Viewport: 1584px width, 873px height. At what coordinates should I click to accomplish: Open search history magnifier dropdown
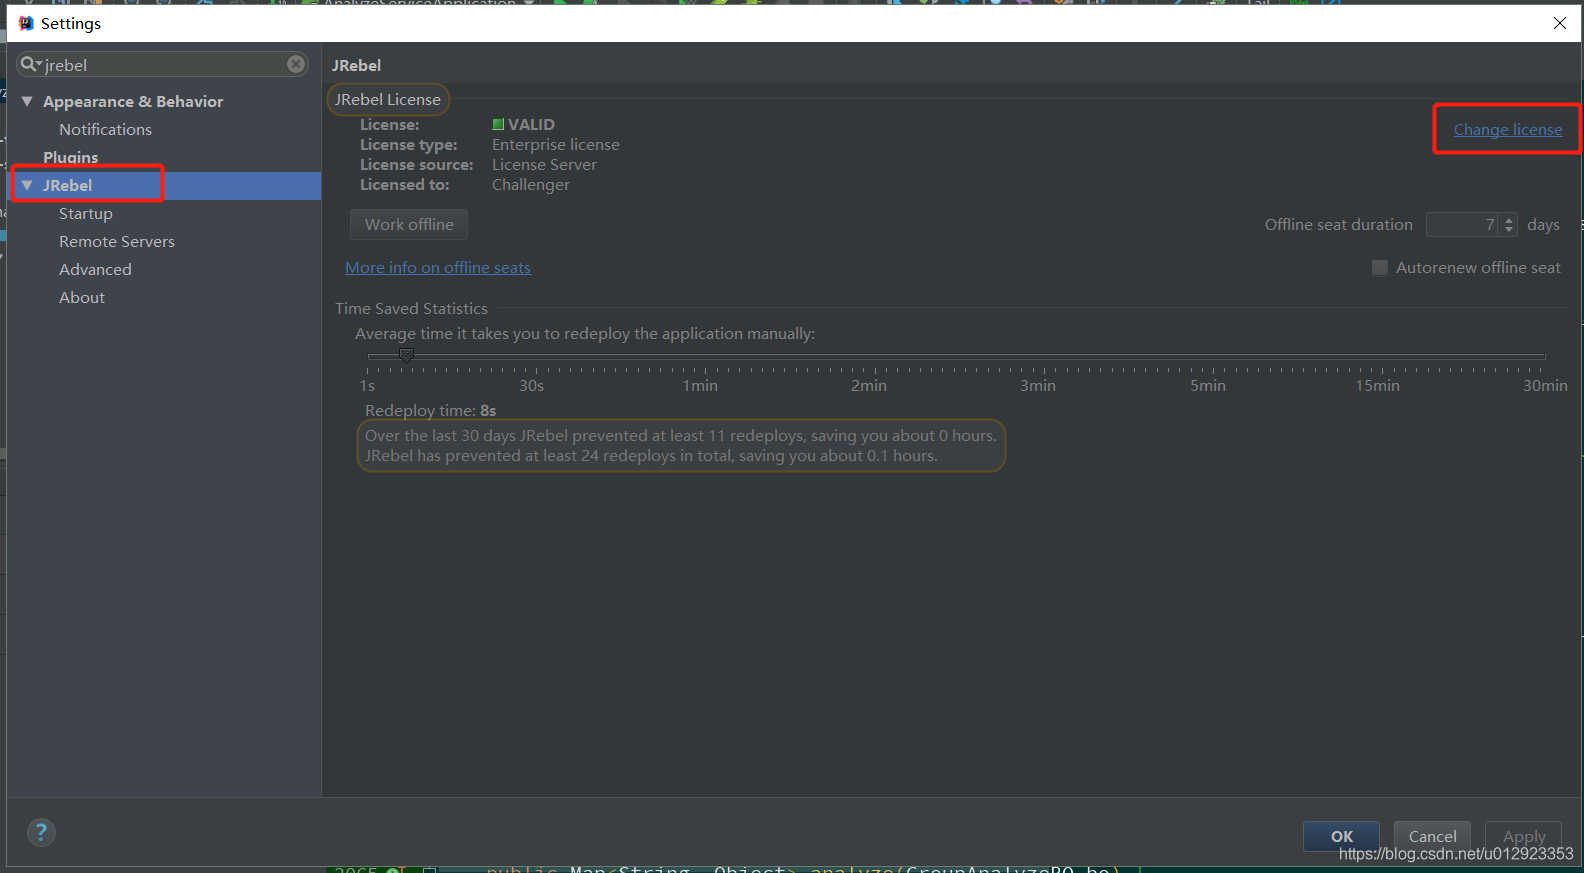click(x=31, y=64)
